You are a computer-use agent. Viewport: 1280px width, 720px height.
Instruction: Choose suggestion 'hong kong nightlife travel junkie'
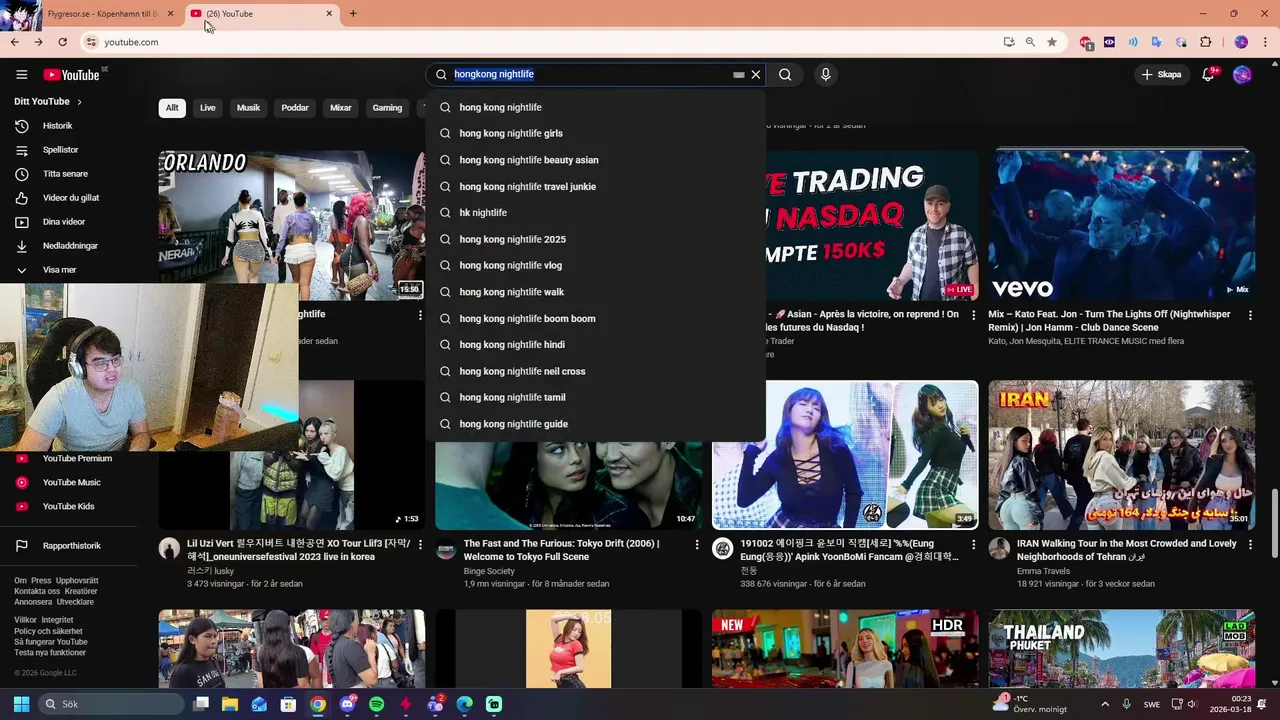595,187
